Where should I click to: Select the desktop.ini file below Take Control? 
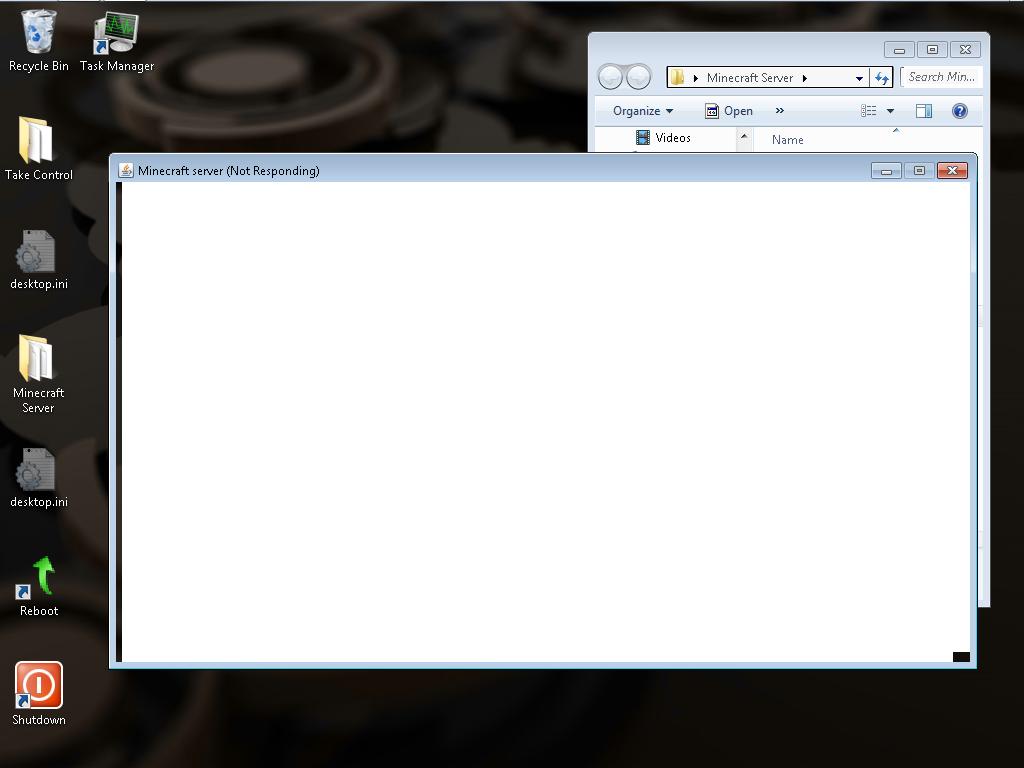(39, 259)
